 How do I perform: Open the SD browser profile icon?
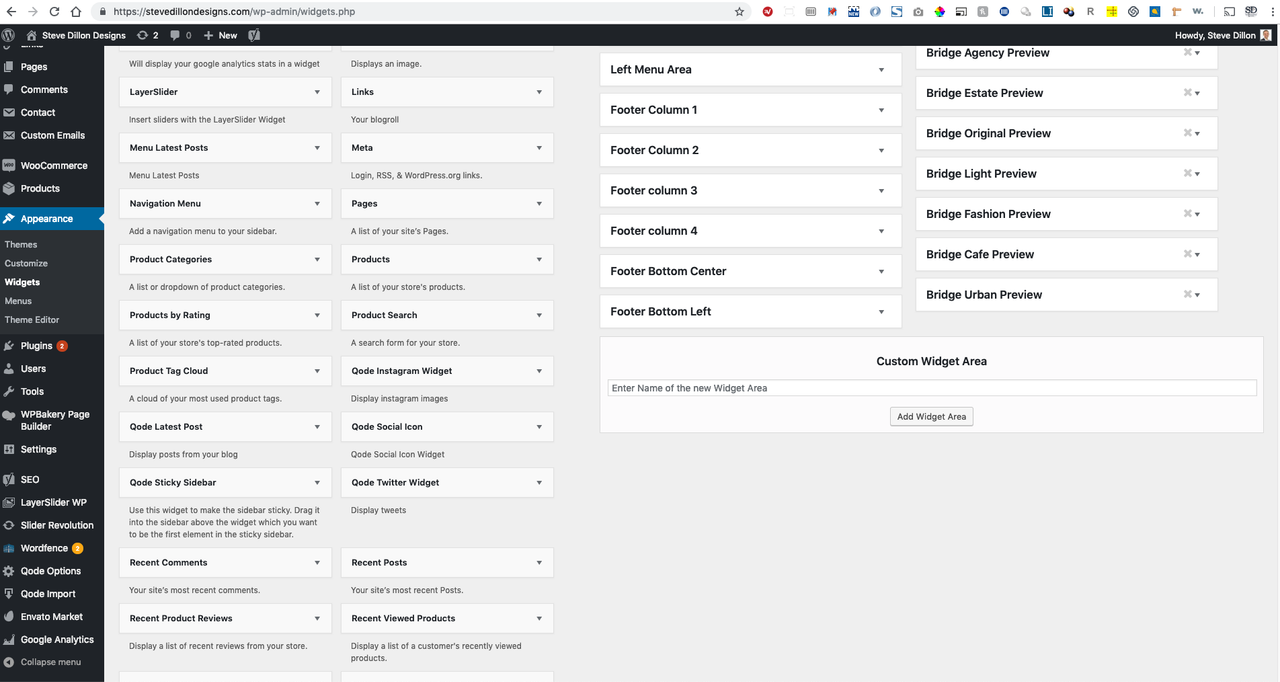(x=1250, y=12)
